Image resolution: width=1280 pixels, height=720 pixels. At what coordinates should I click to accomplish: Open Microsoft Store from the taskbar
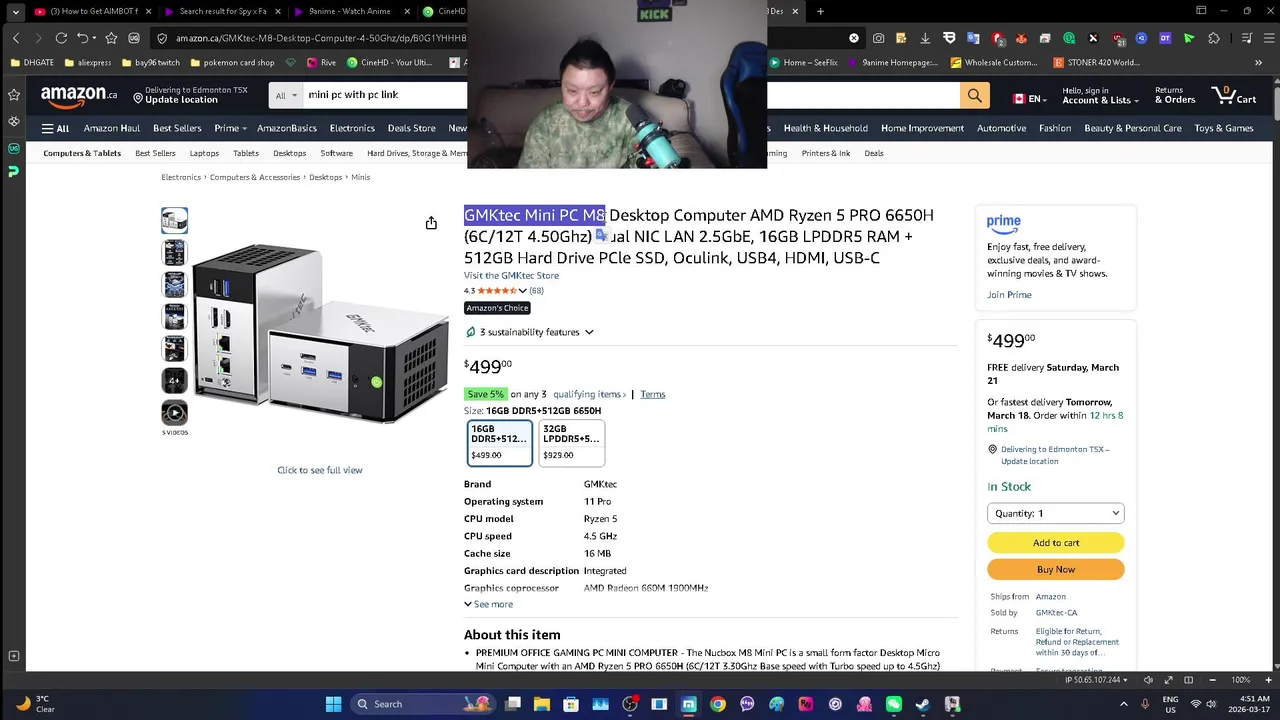pyautogui.click(x=571, y=704)
